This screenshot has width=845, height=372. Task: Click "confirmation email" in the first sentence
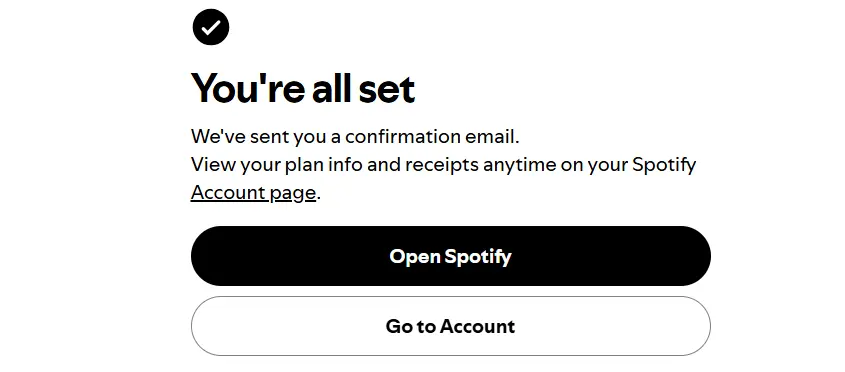pos(432,136)
